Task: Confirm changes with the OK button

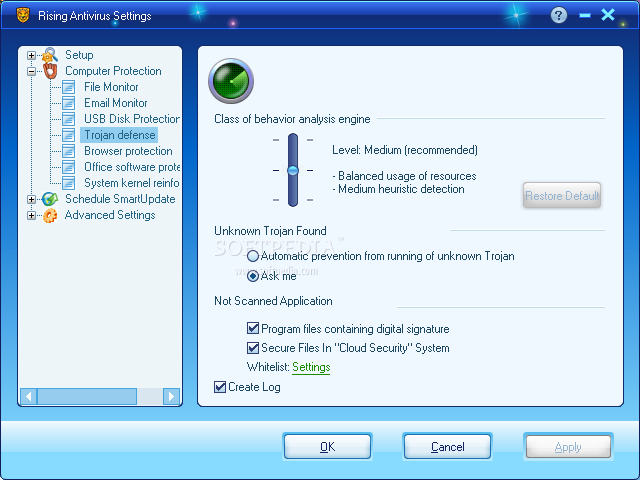Action: tap(327, 447)
